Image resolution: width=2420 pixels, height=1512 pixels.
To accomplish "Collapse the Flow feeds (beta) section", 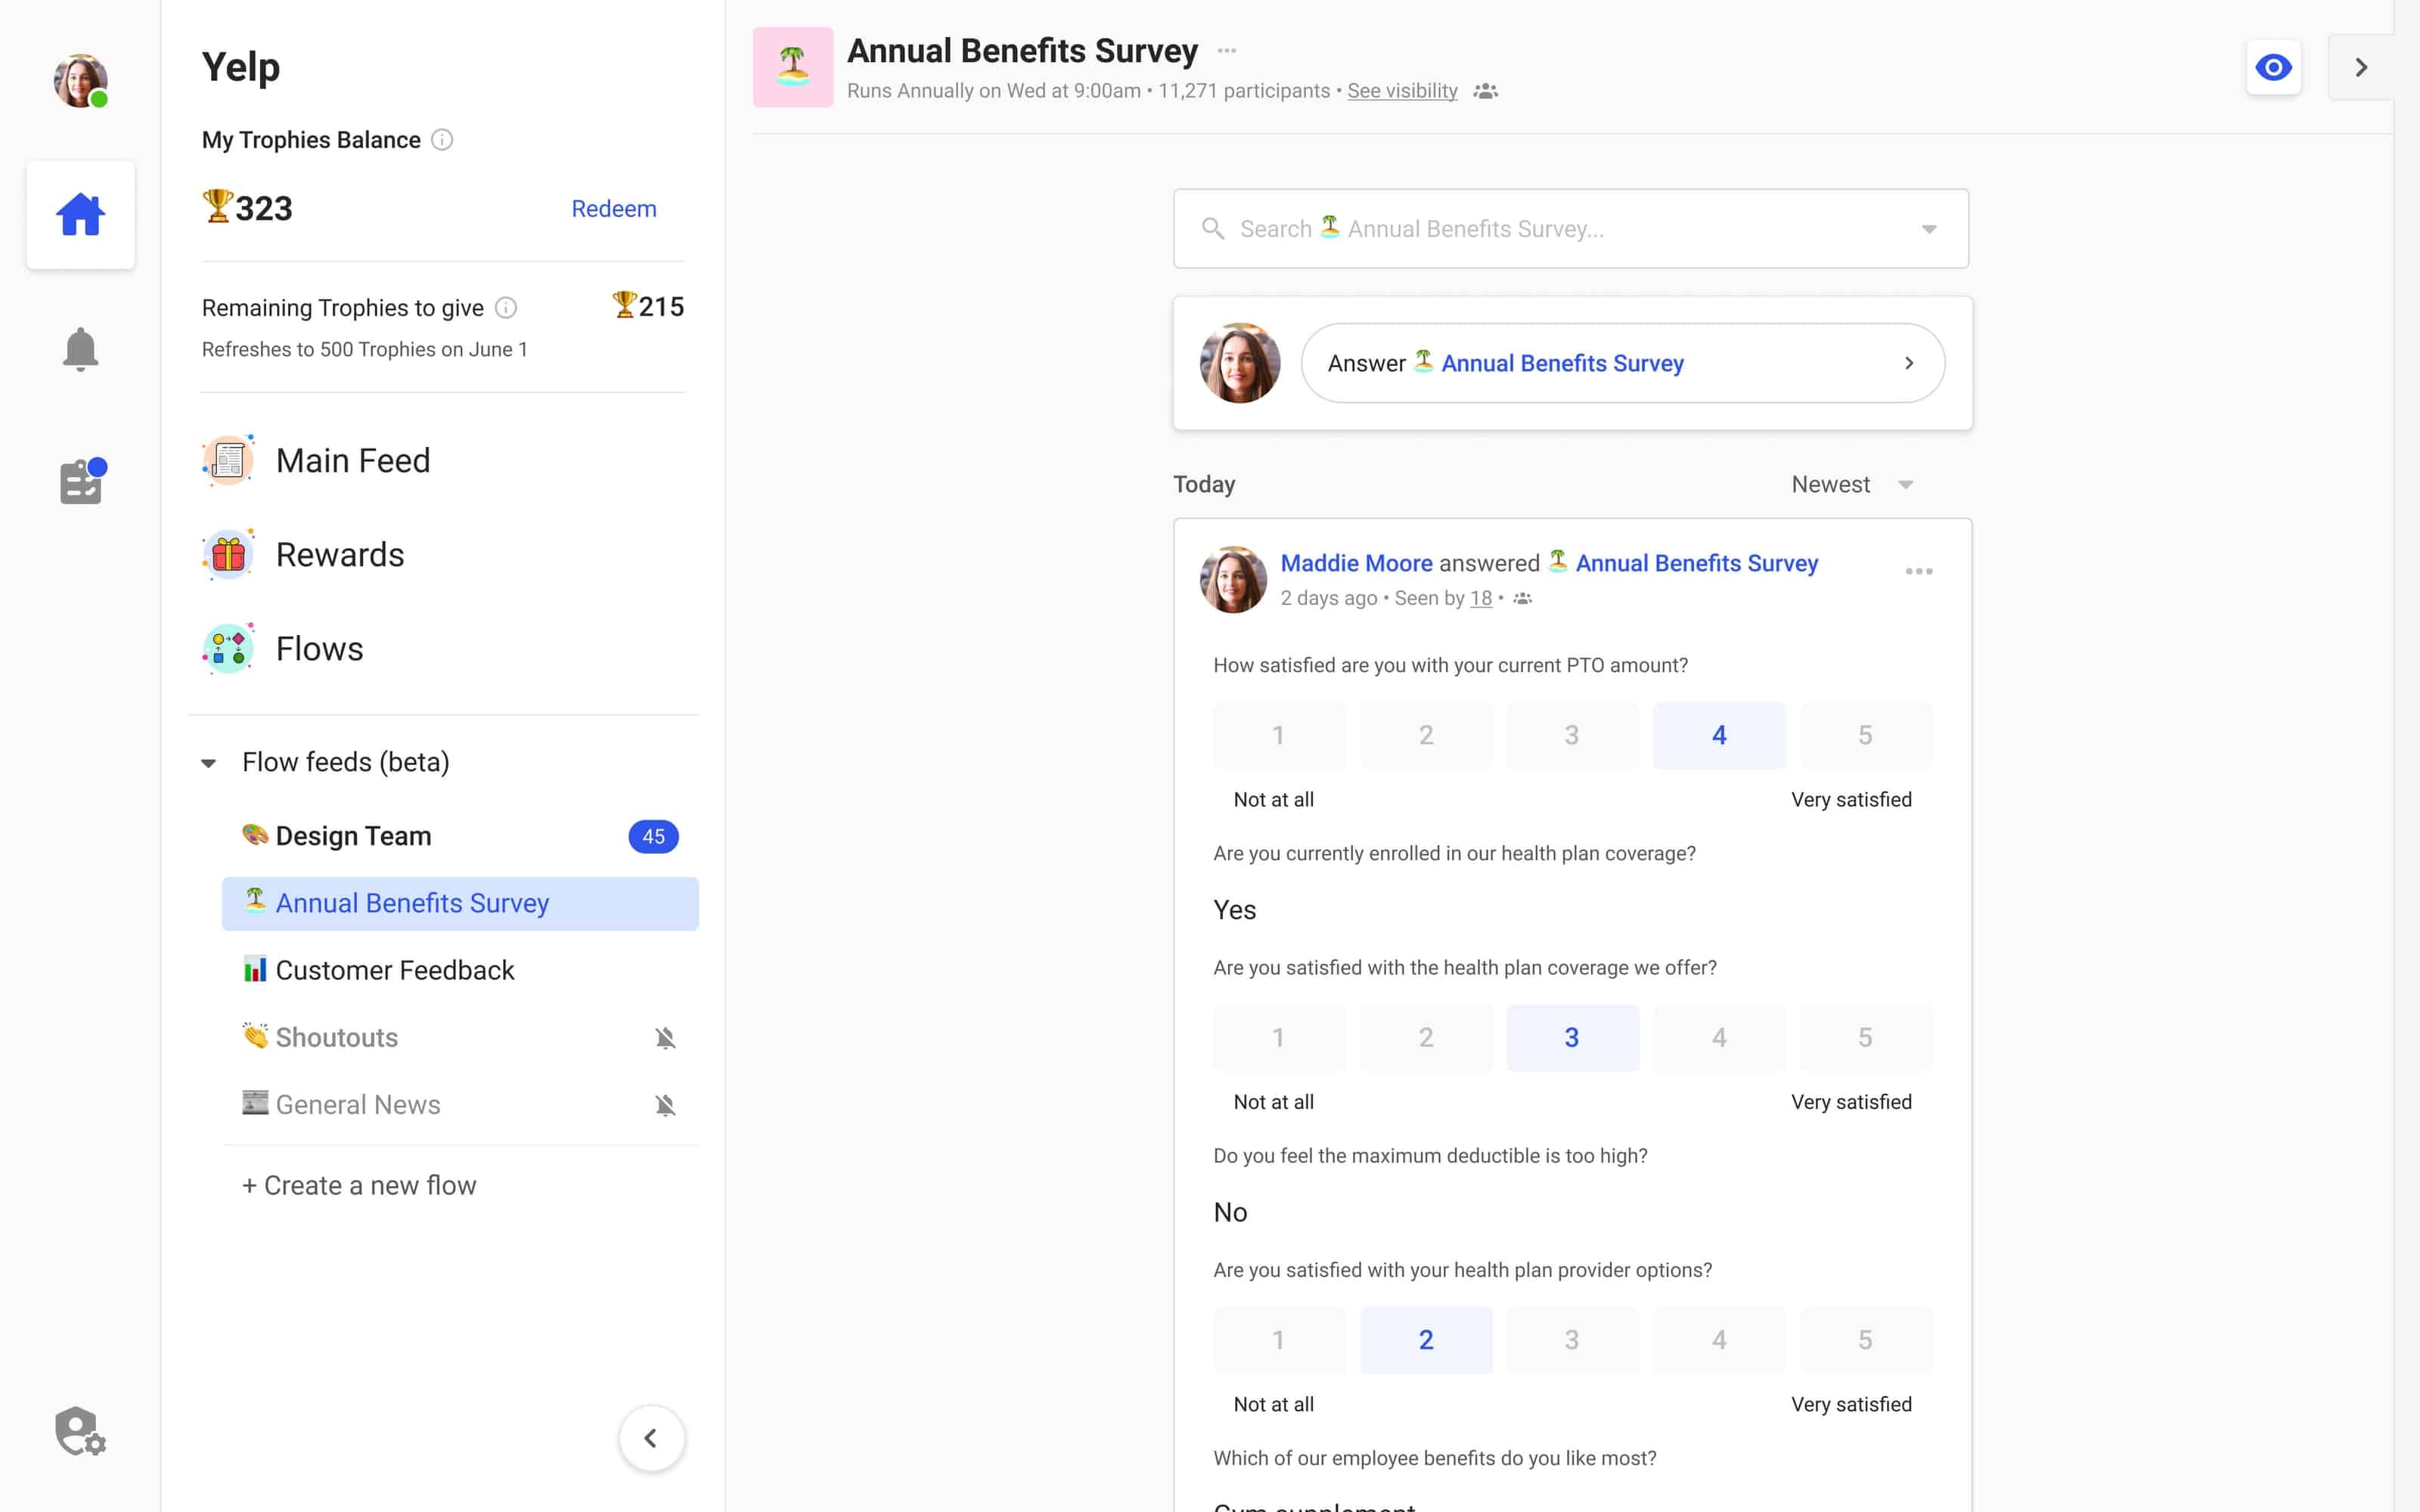I will pyautogui.click(x=209, y=762).
